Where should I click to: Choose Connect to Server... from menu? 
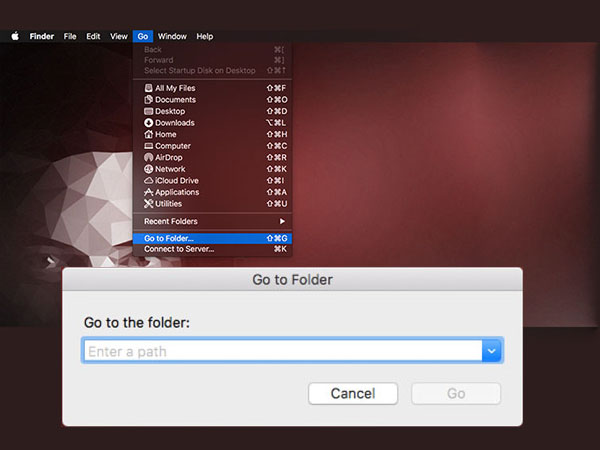[x=179, y=249]
